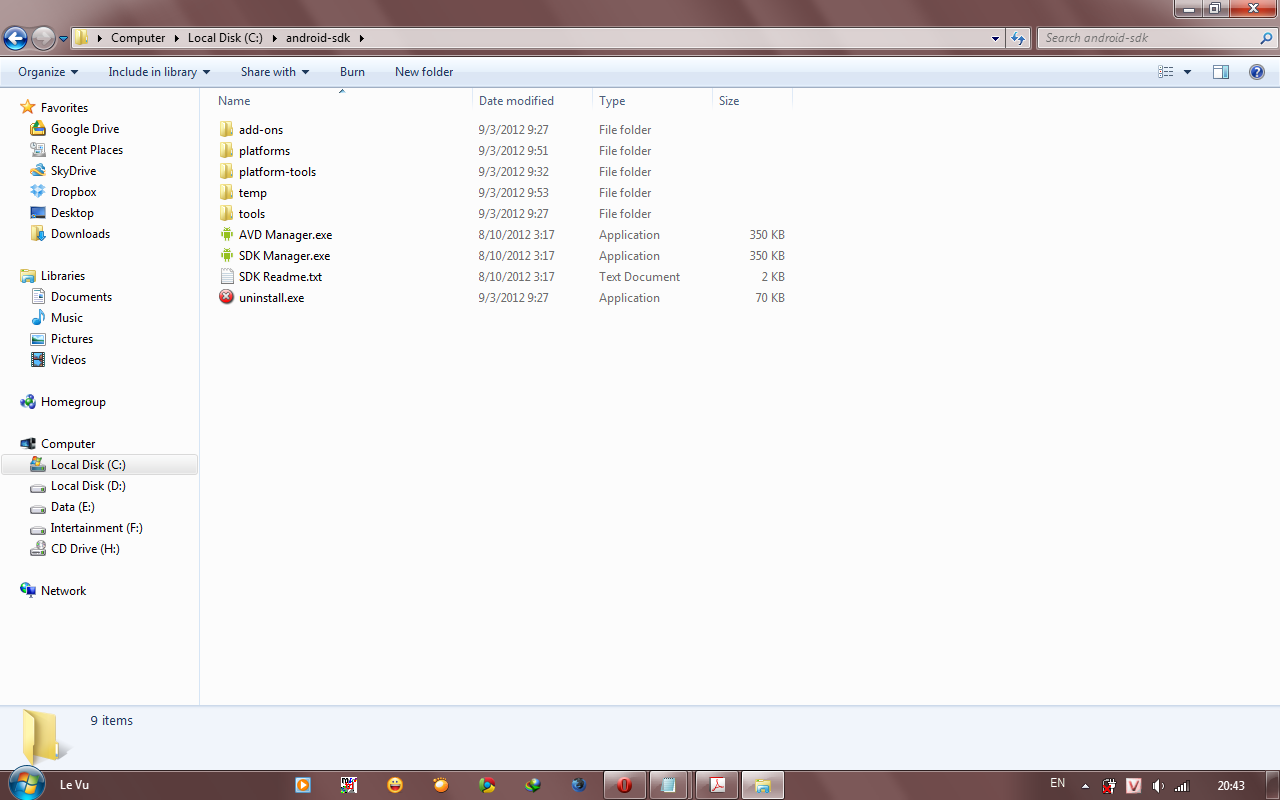Select Network in the navigation pane
Screen dimensions: 1282x800
(63, 591)
